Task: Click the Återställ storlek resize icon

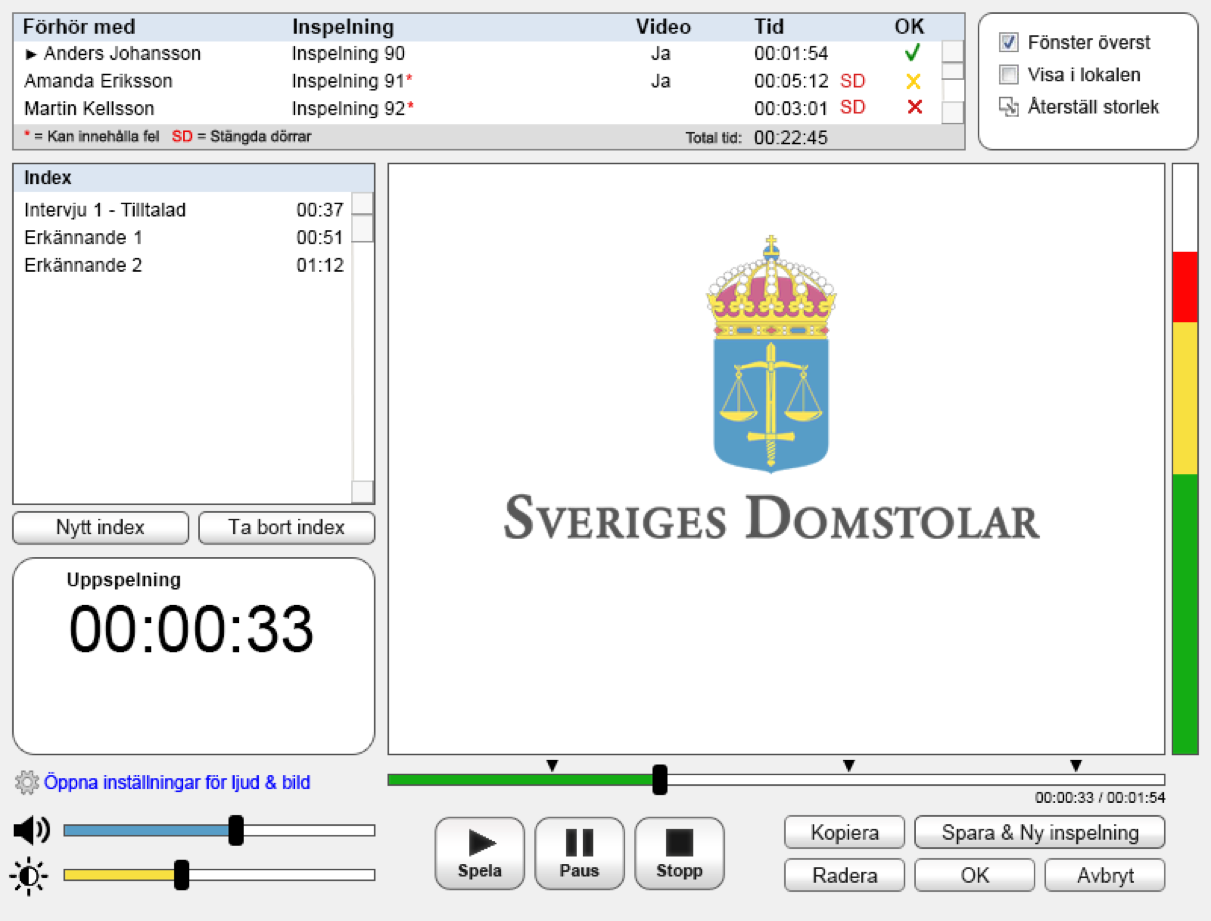Action: tap(1009, 107)
